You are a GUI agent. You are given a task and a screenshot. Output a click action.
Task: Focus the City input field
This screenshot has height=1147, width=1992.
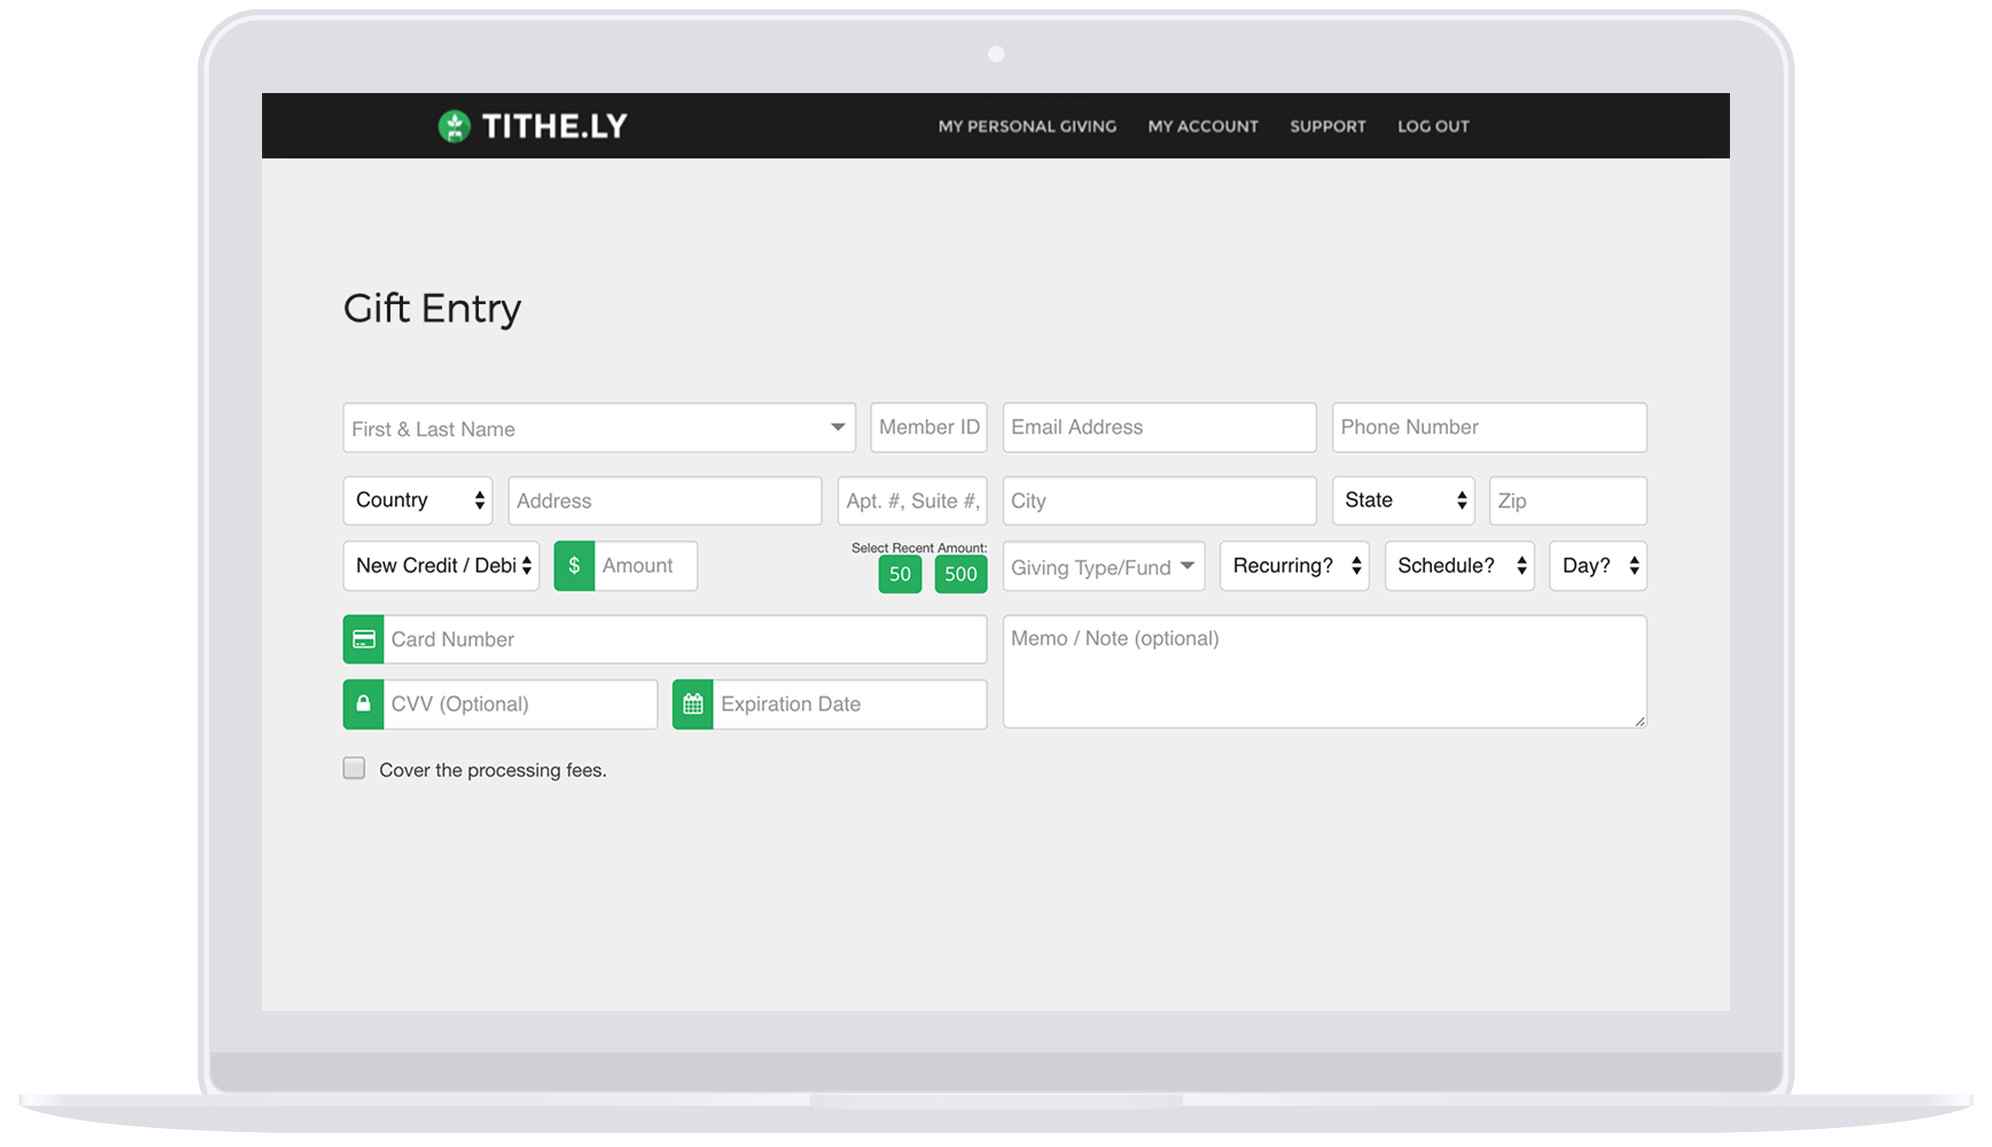1160,501
